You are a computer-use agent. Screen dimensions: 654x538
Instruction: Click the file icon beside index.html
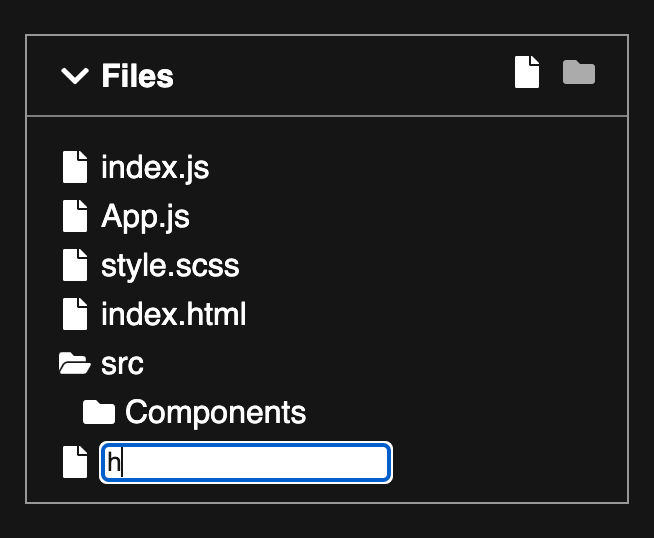click(75, 314)
